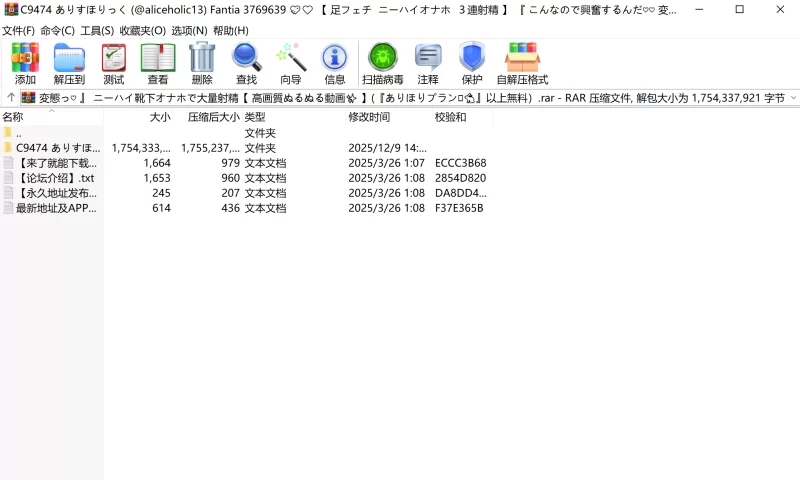
Task: Close the WinRAR window
Action: (780, 10)
